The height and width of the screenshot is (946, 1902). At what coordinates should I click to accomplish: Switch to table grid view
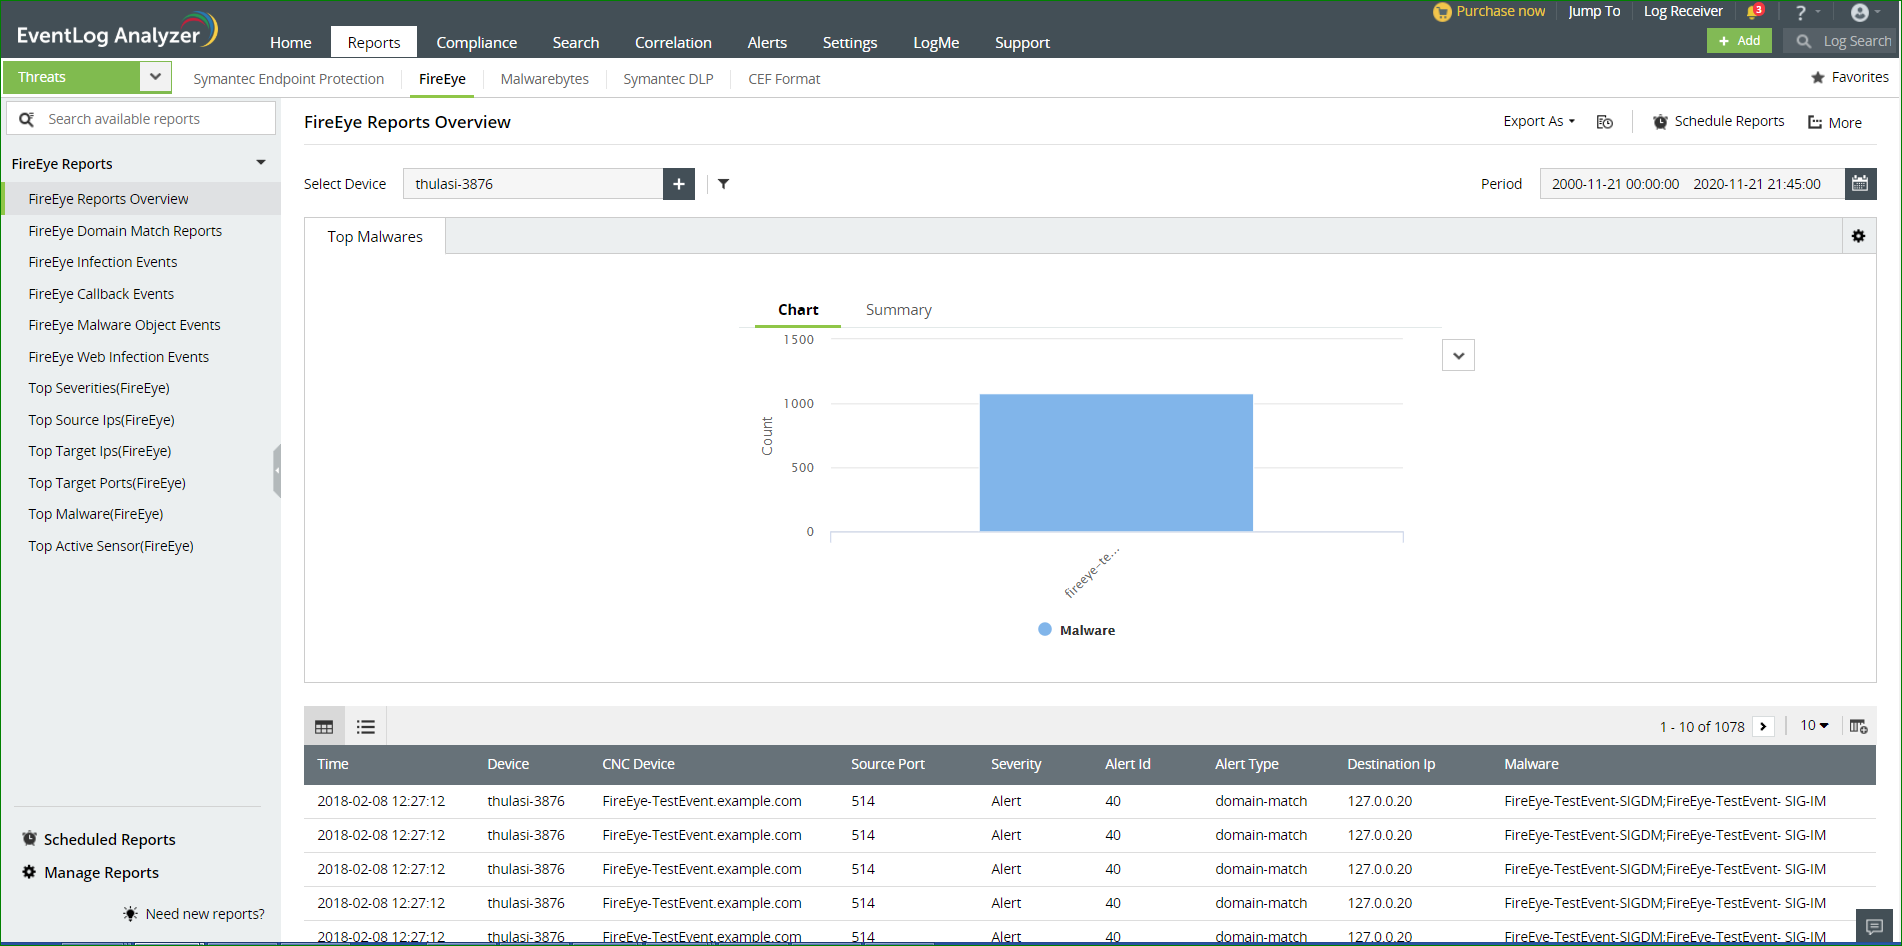click(324, 727)
